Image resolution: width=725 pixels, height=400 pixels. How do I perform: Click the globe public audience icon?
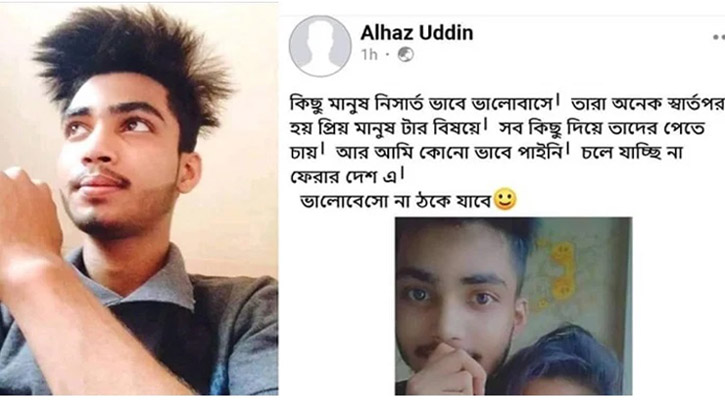[x=406, y=55]
